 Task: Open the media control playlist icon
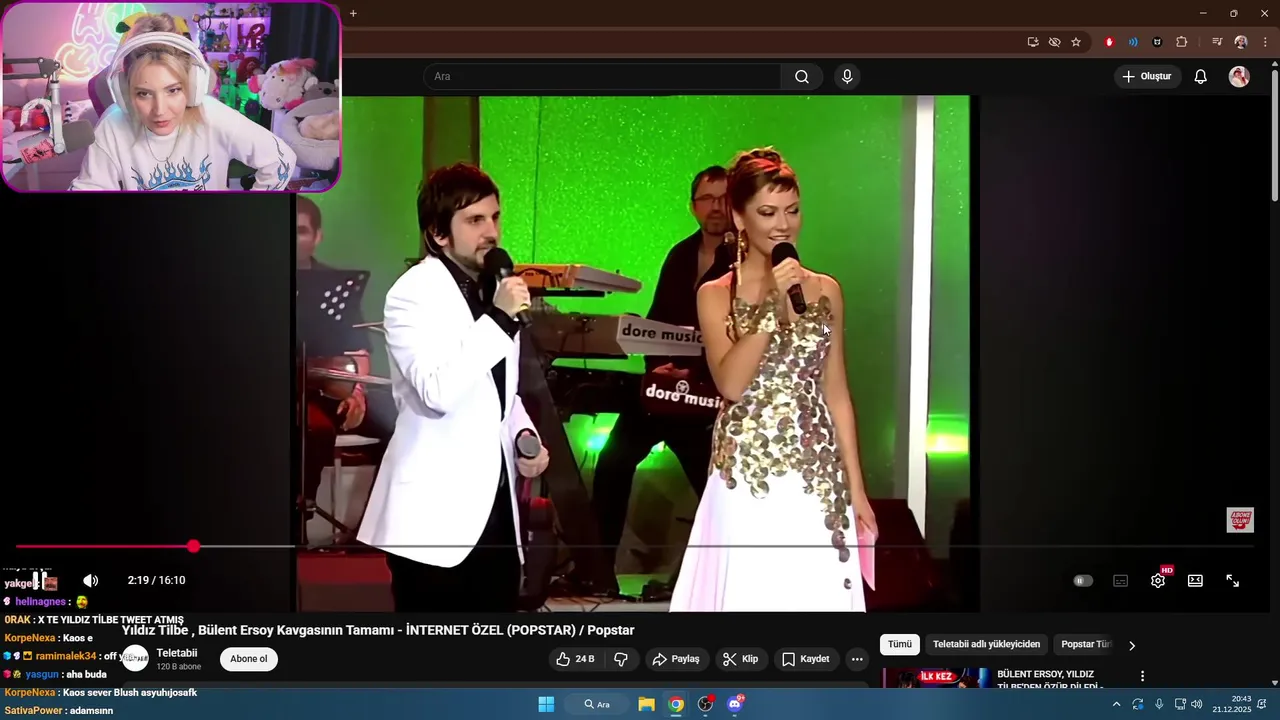click(x=1217, y=42)
